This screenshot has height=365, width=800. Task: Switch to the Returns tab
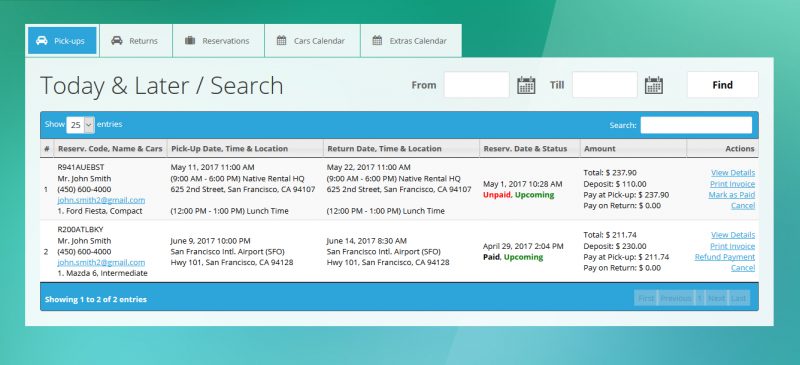point(136,41)
